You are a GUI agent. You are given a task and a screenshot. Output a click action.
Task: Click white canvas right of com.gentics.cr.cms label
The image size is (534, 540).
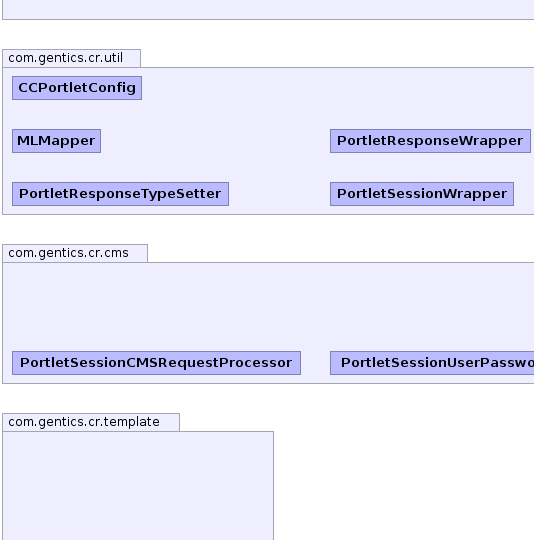pyautogui.click(x=341, y=253)
